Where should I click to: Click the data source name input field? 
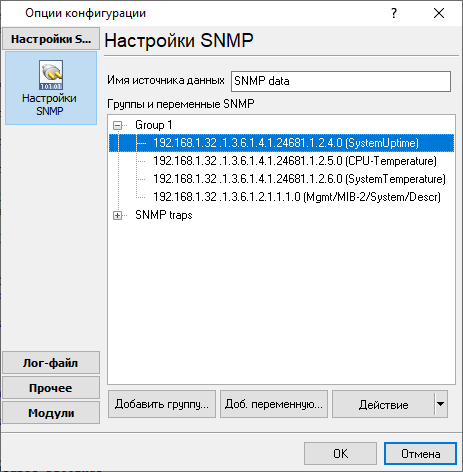coord(341,81)
